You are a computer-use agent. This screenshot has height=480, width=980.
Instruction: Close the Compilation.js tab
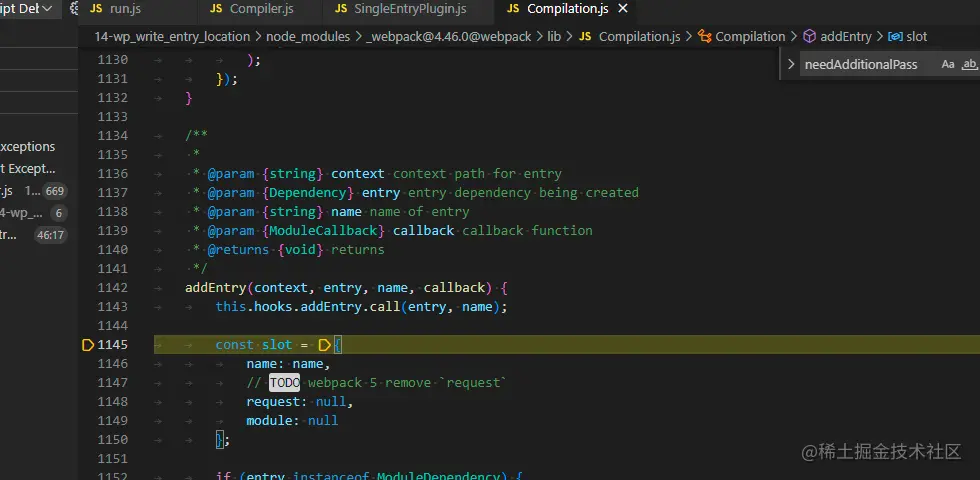(622, 9)
